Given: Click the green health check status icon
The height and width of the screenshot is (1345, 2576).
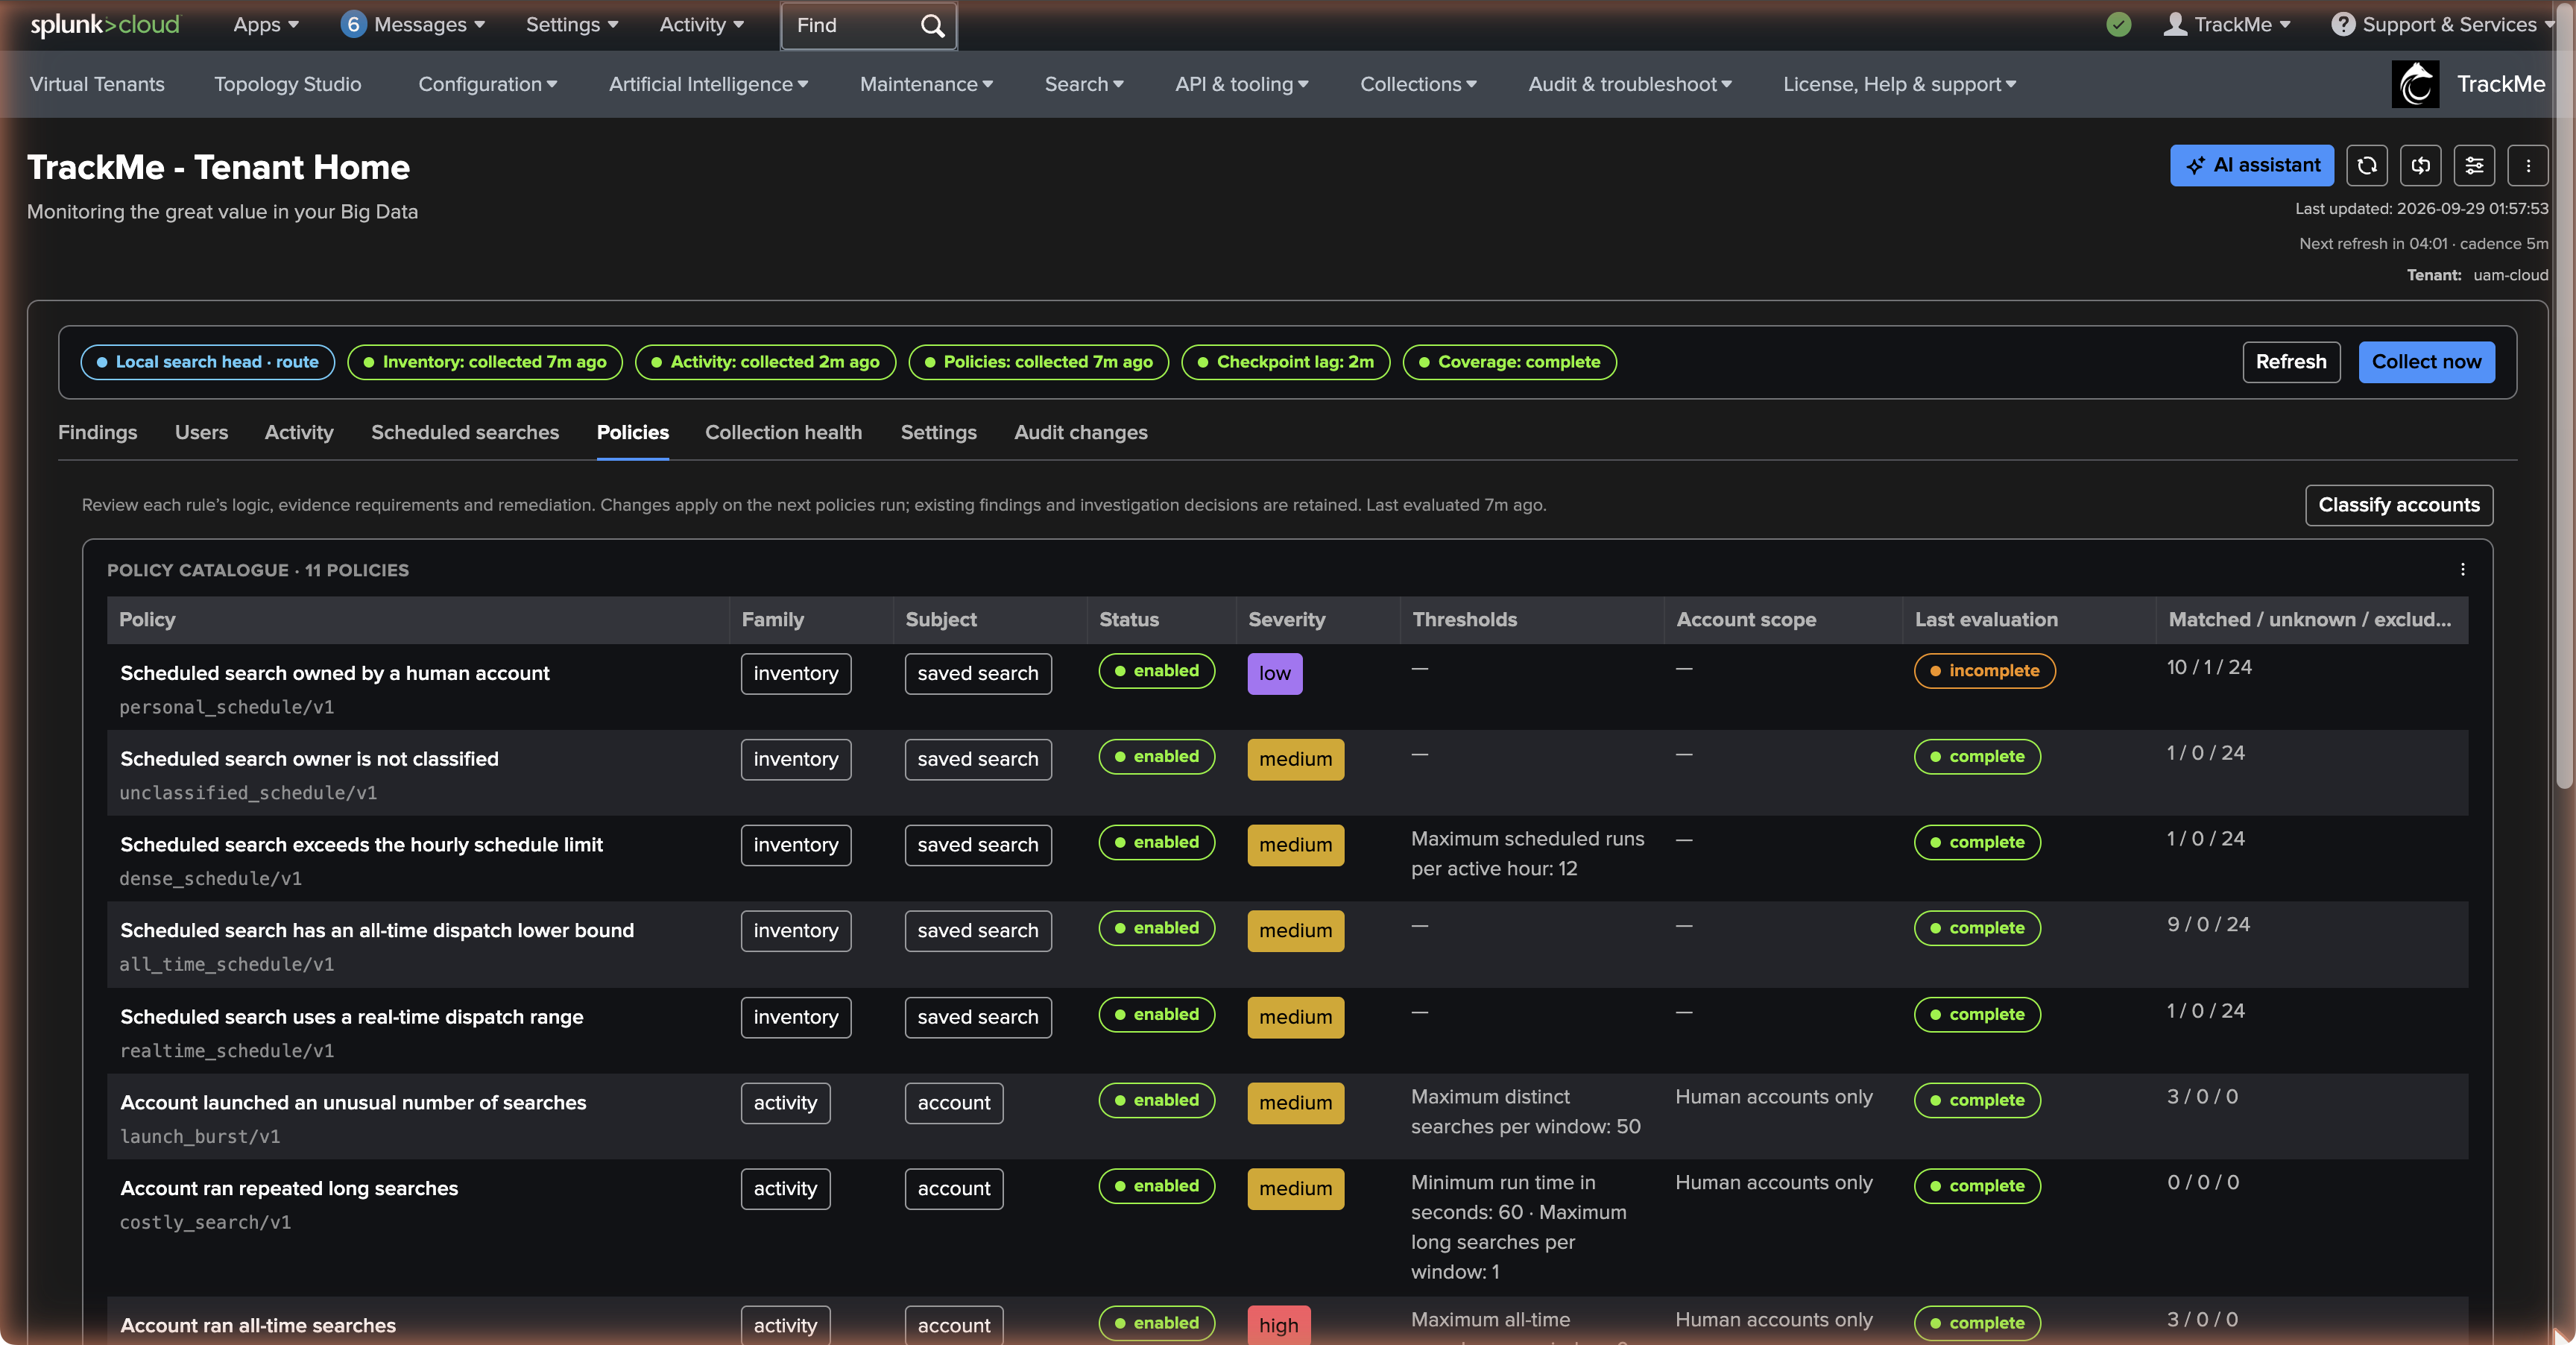Looking at the screenshot, I should pyautogui.click(x=2118, y=25).
